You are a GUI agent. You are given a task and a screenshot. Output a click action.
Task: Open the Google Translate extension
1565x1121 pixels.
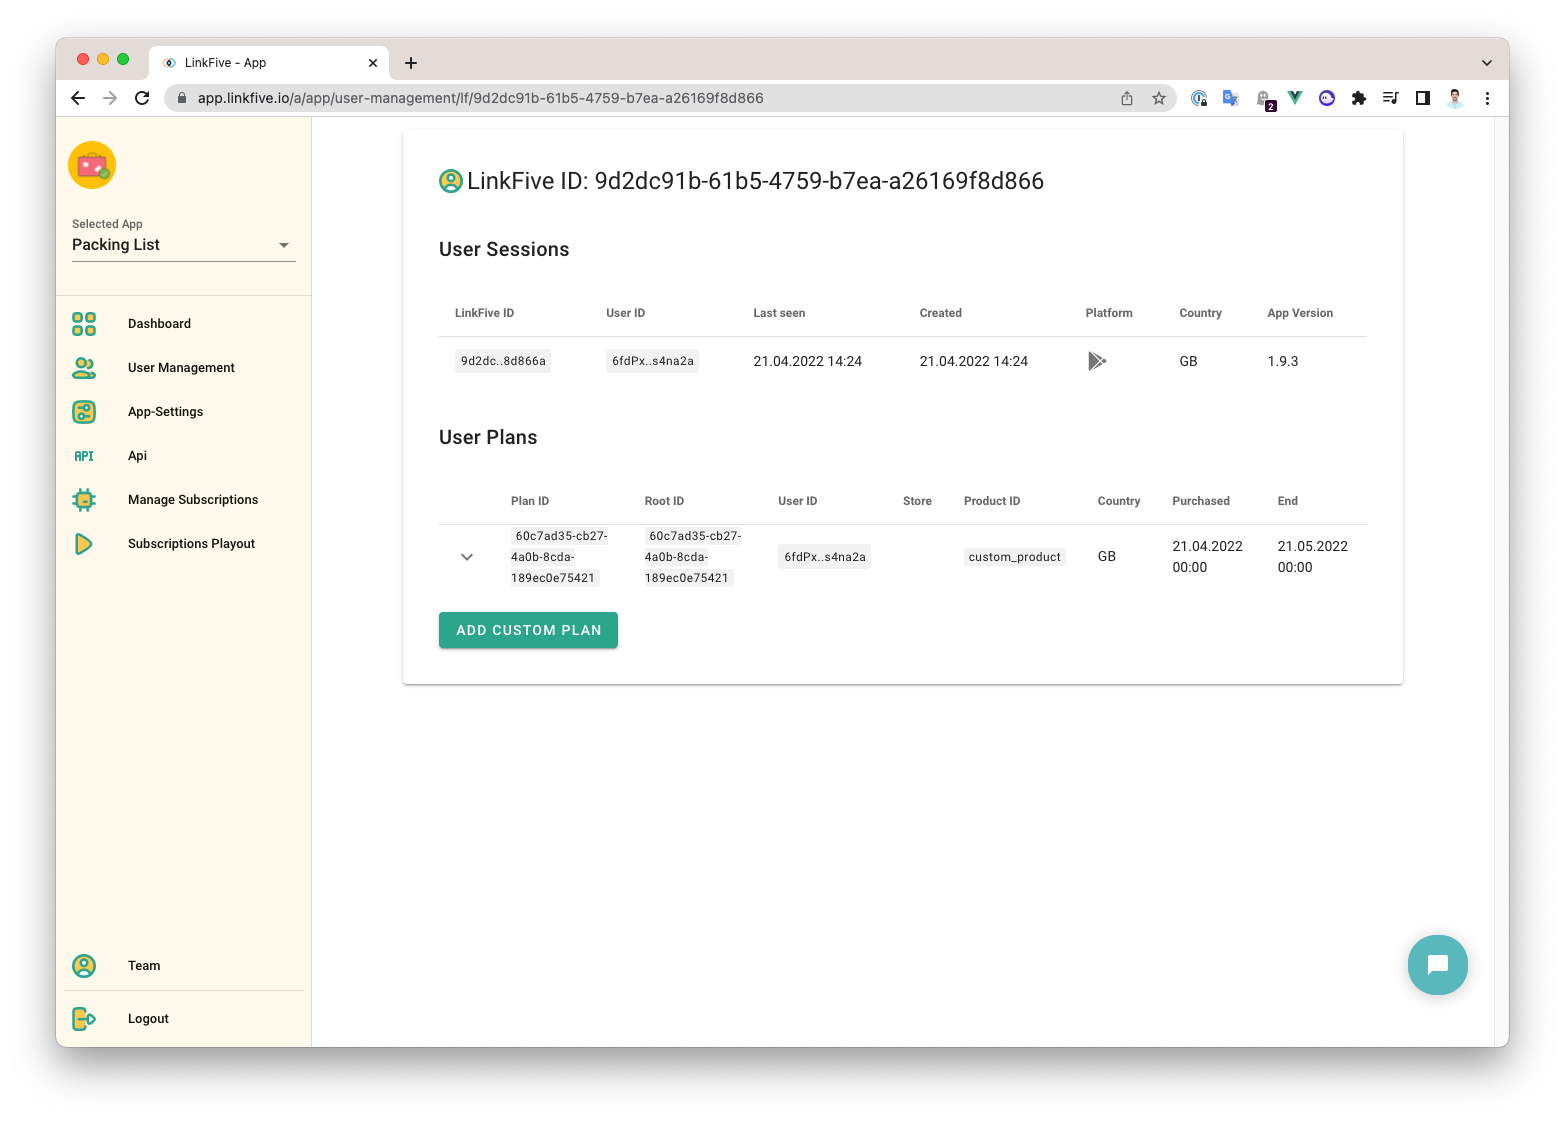click(1231, 98)
